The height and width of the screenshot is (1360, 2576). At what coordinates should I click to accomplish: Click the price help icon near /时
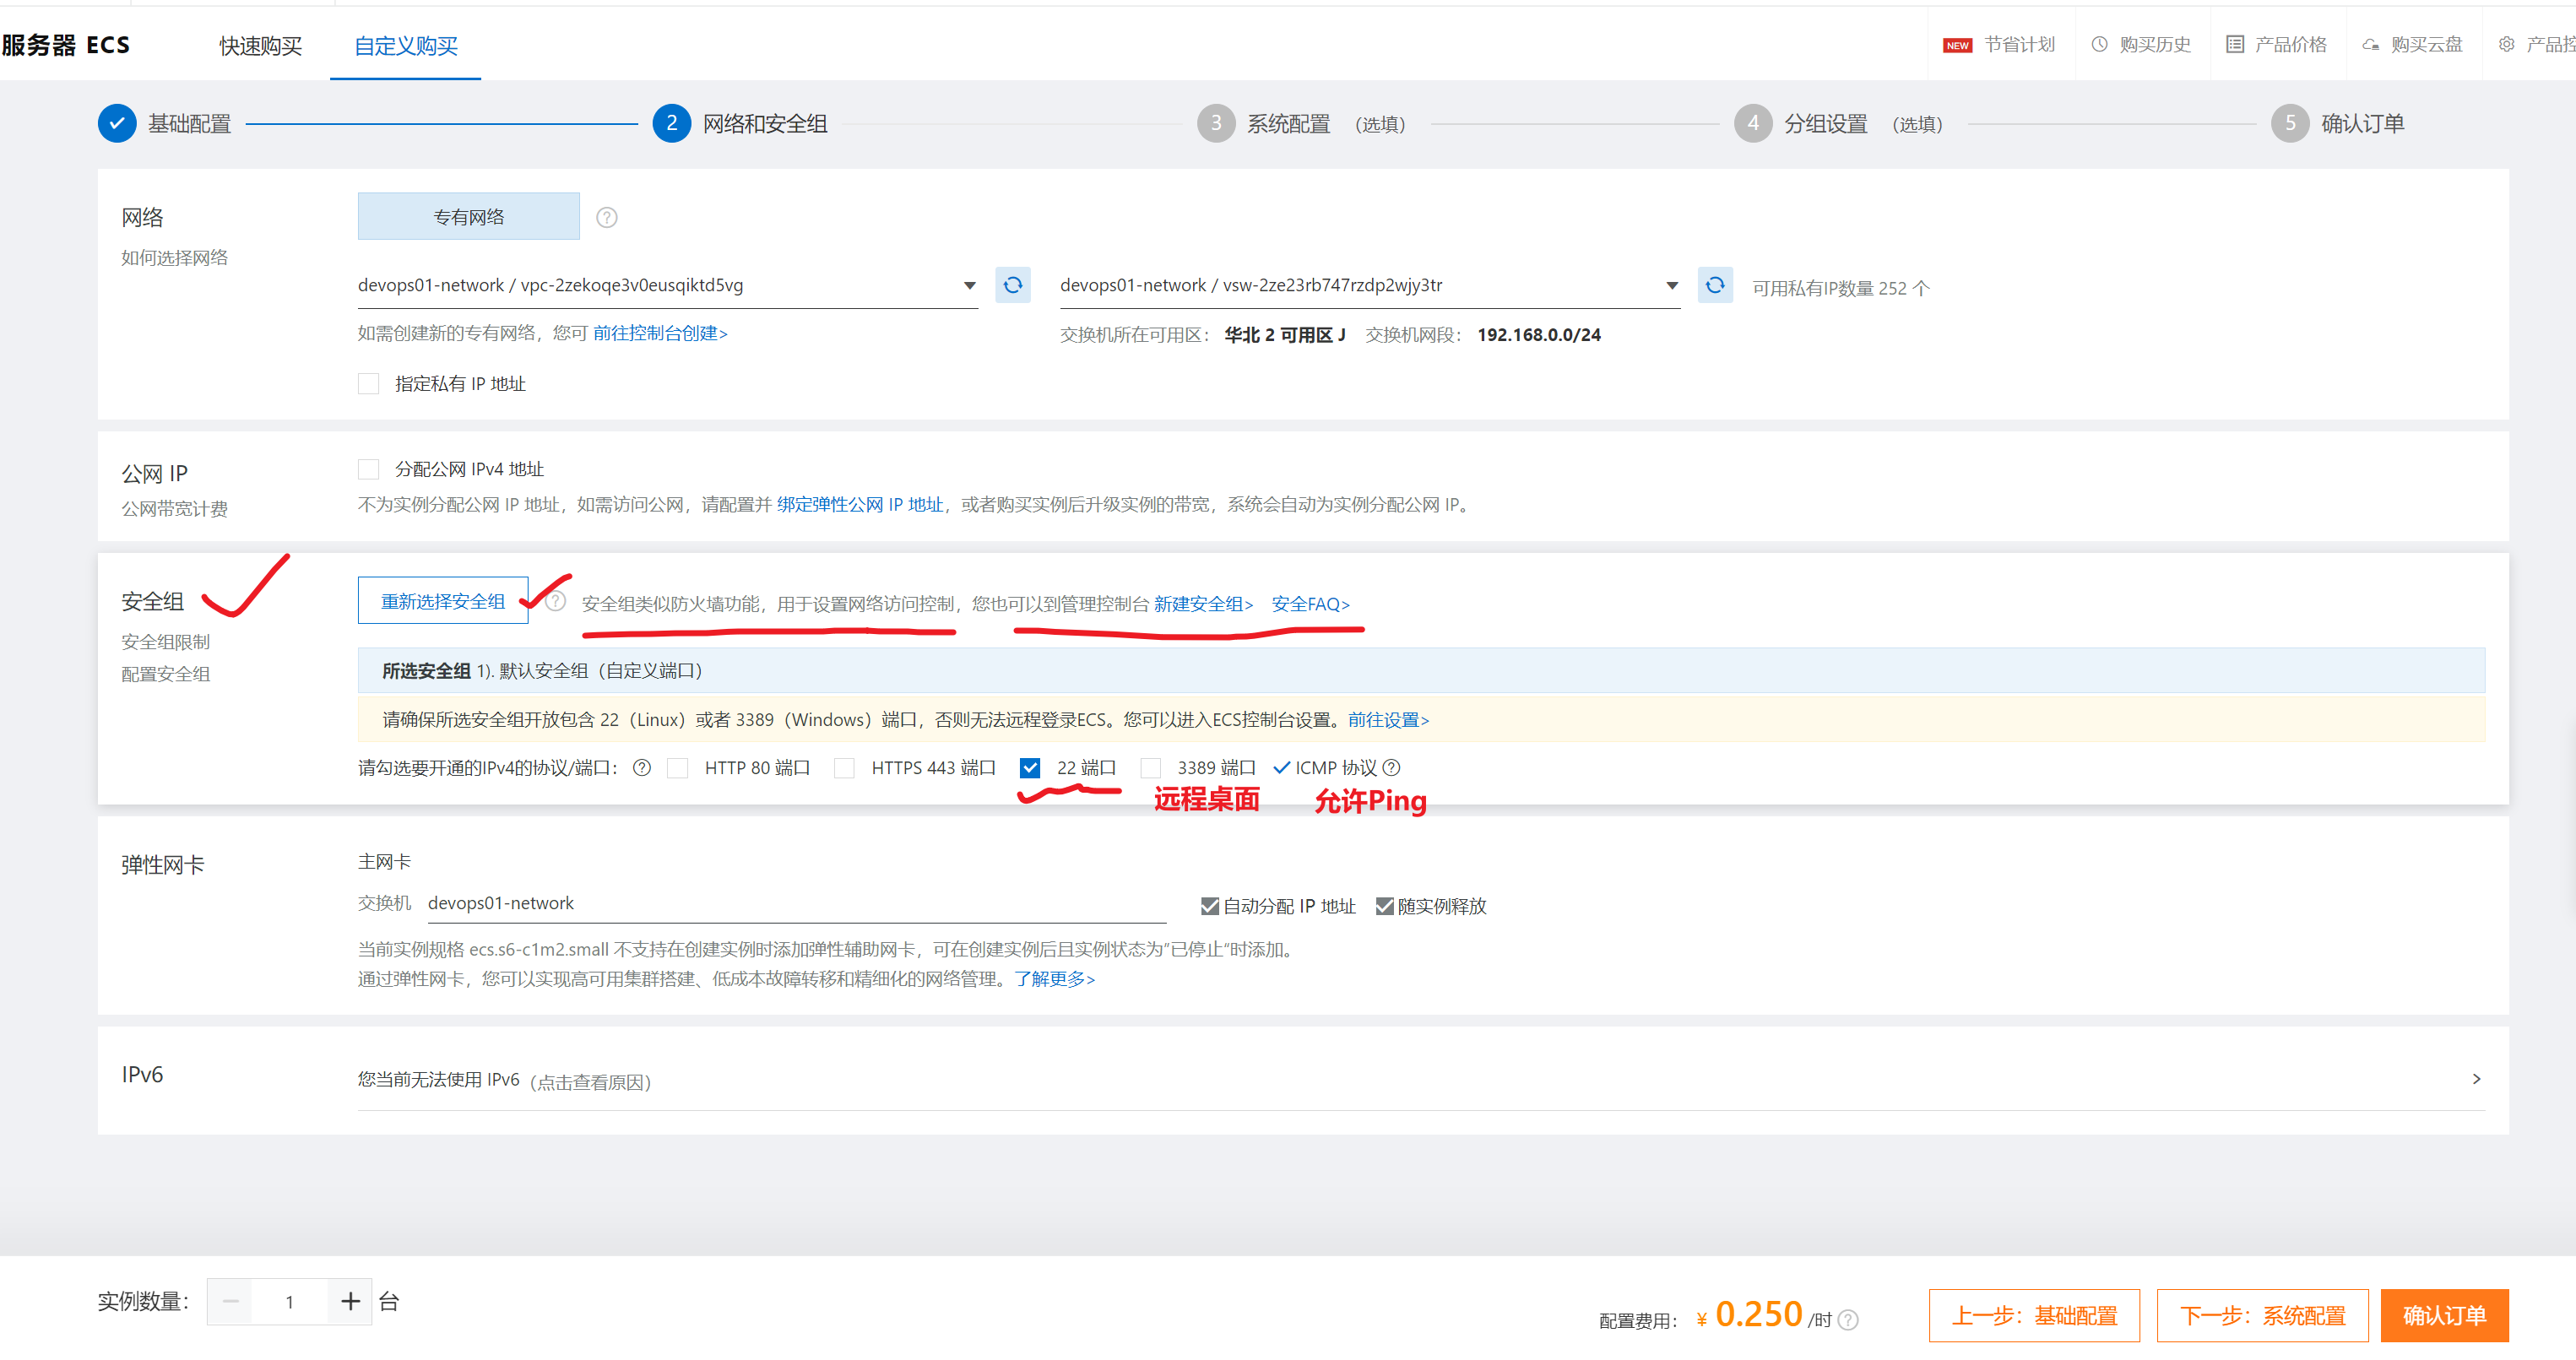pyautogui.click(x=1848, y=1320)
